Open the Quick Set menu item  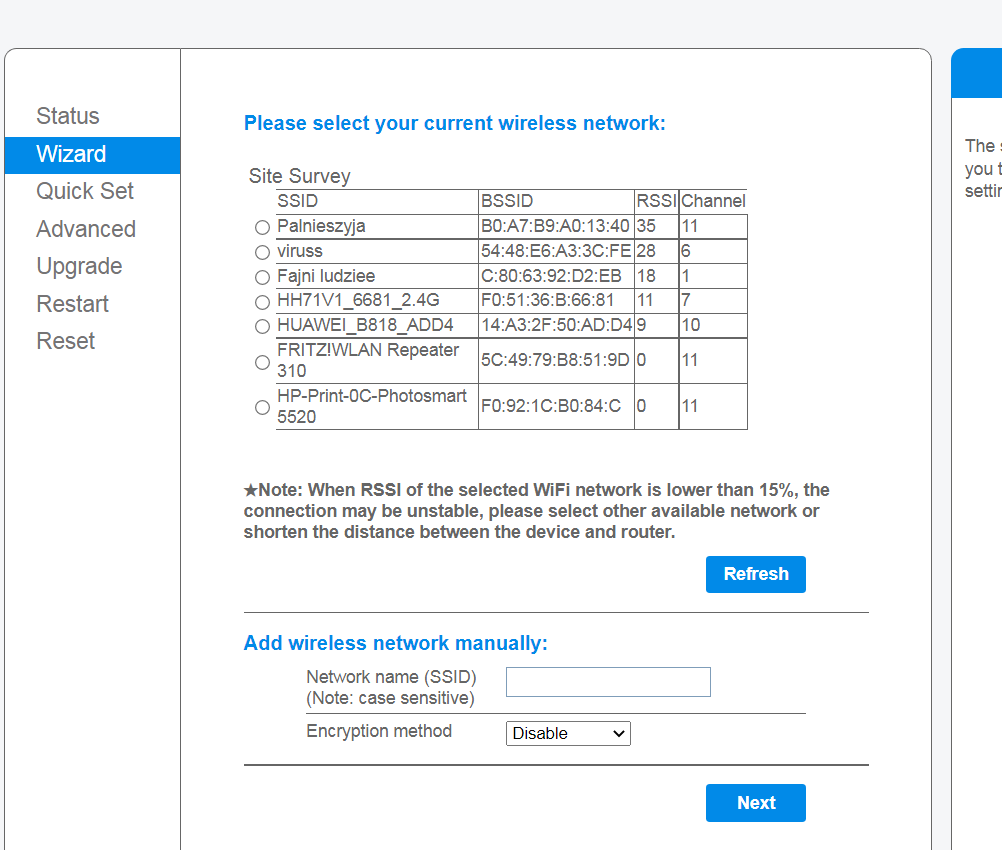tap(85, 191)
